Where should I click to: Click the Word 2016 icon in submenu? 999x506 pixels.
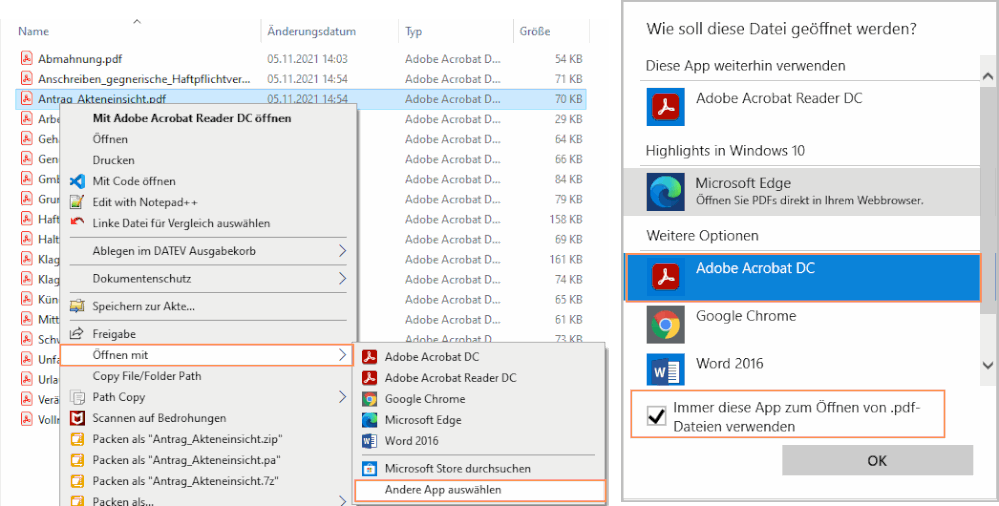370,440
